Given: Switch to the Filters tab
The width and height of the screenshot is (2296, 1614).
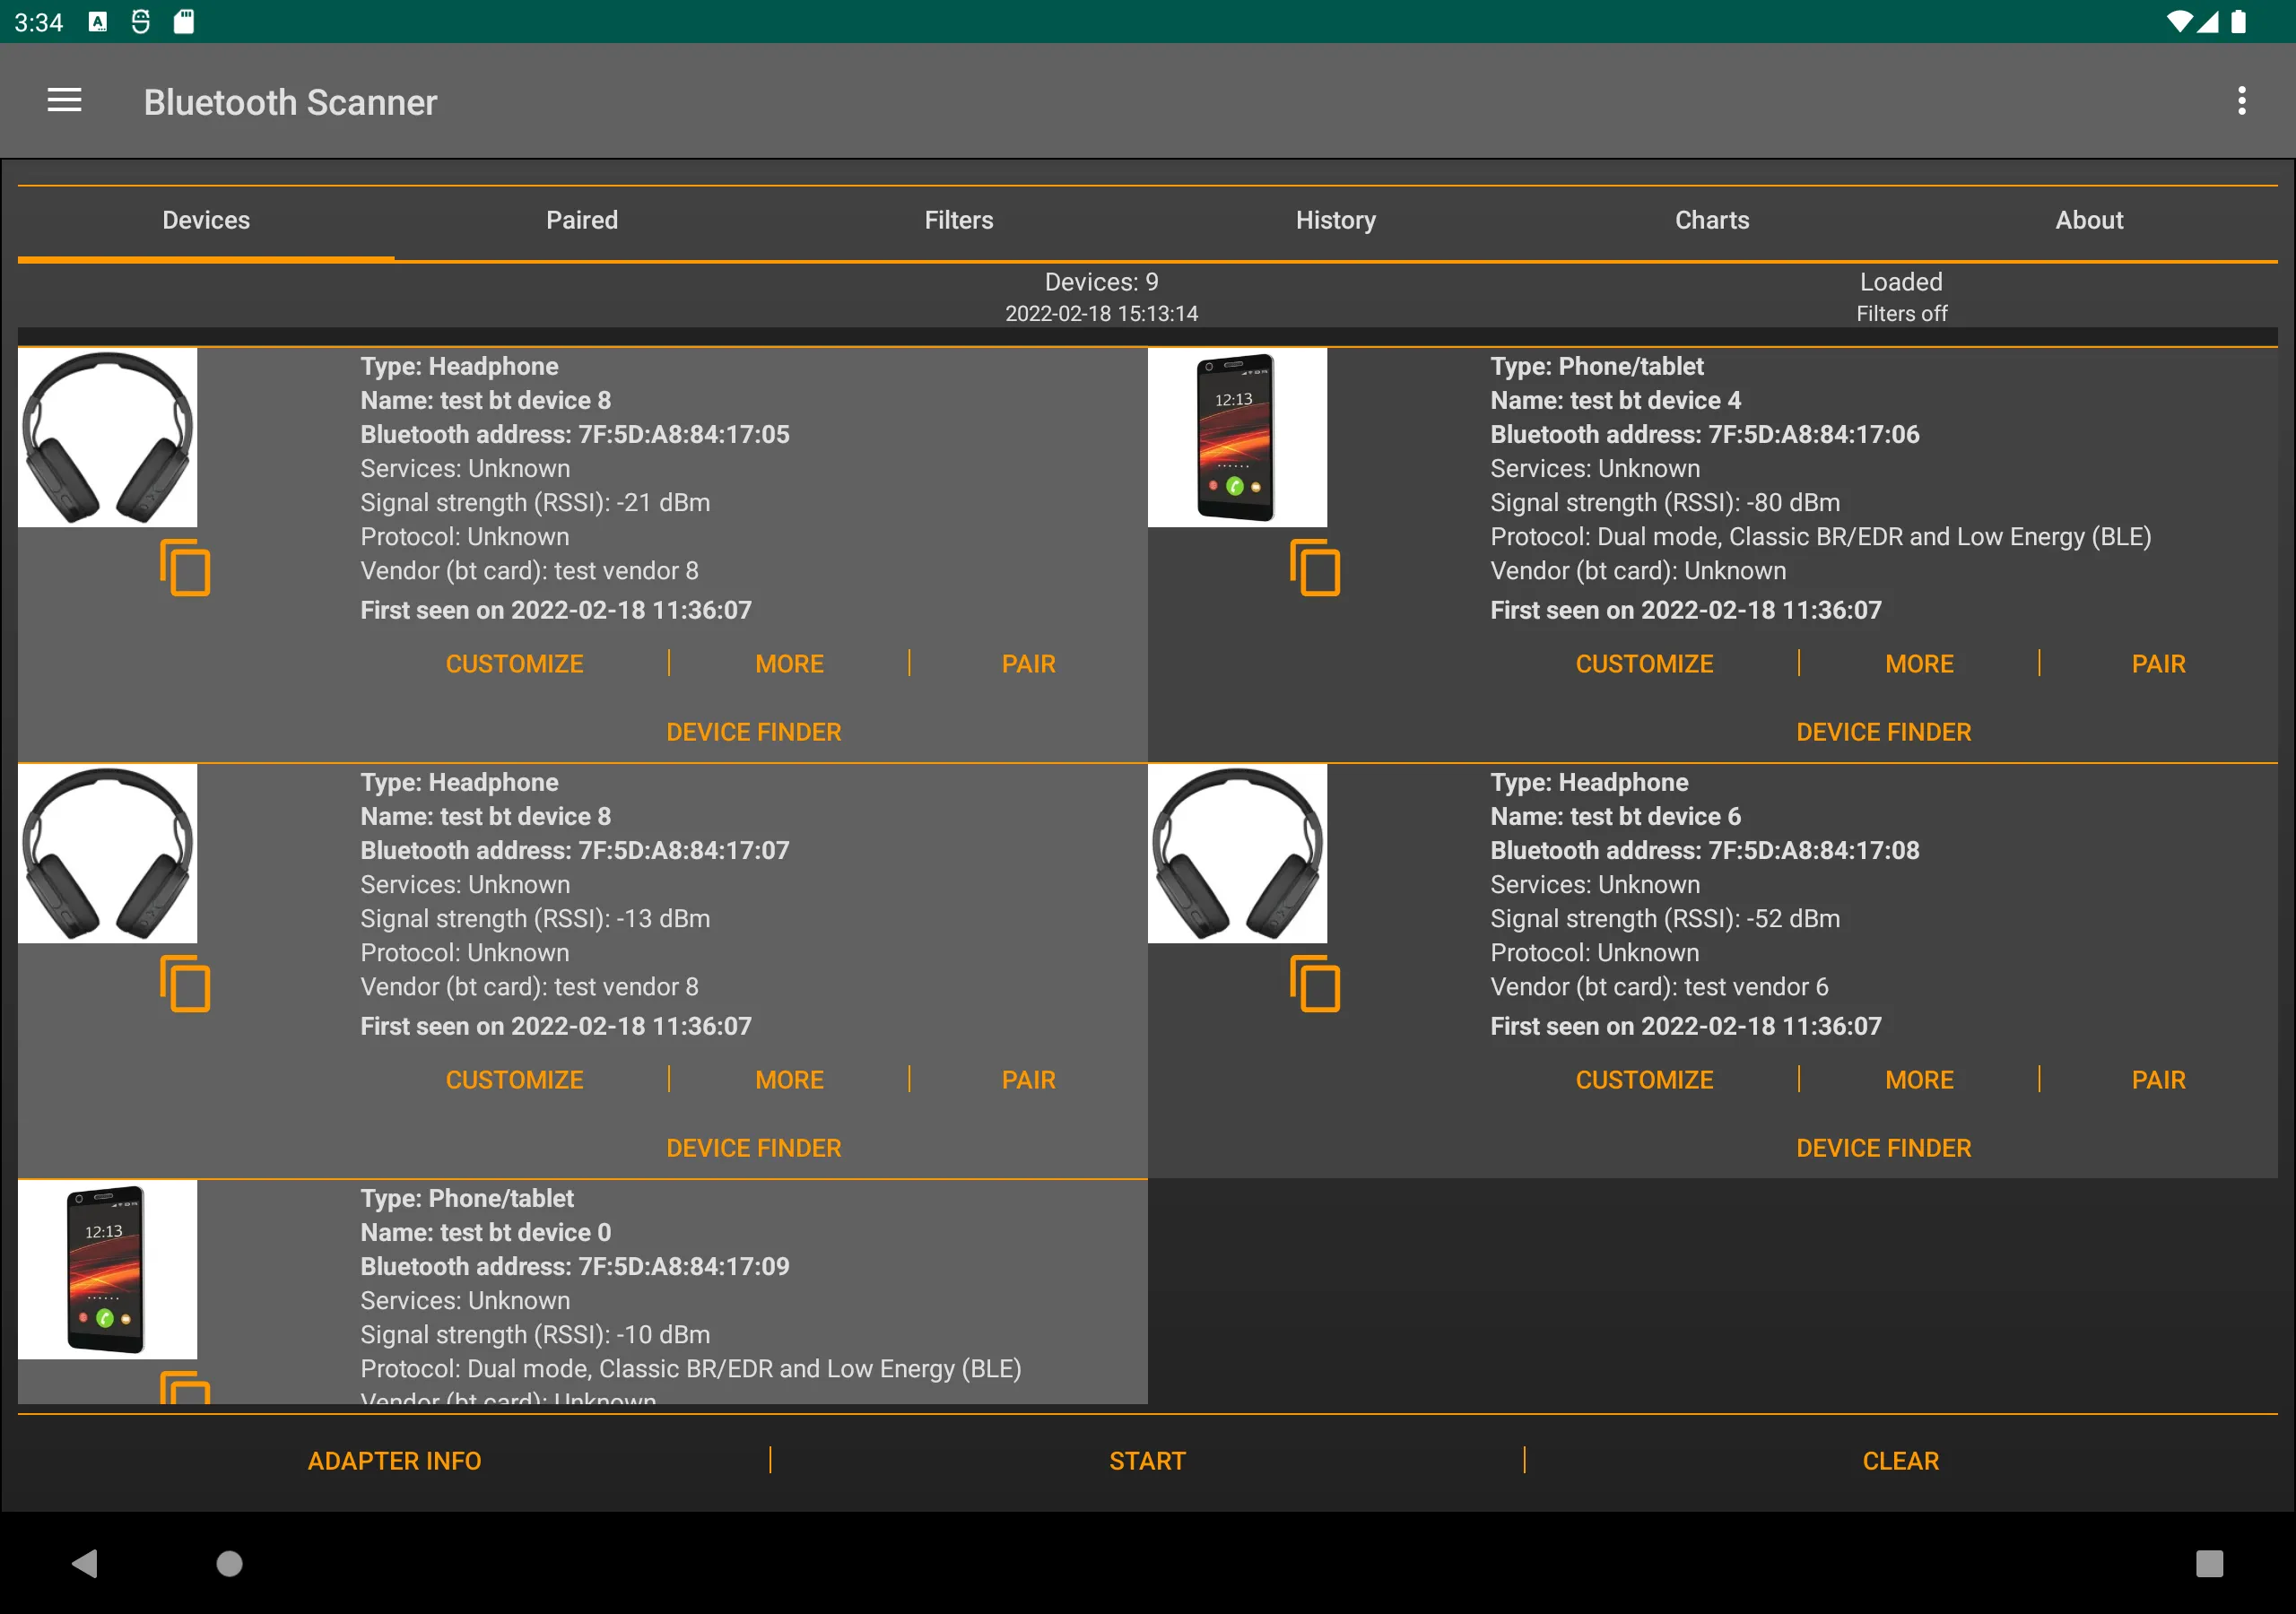Looking at the screenshot, I should click(x=958, y=220).
